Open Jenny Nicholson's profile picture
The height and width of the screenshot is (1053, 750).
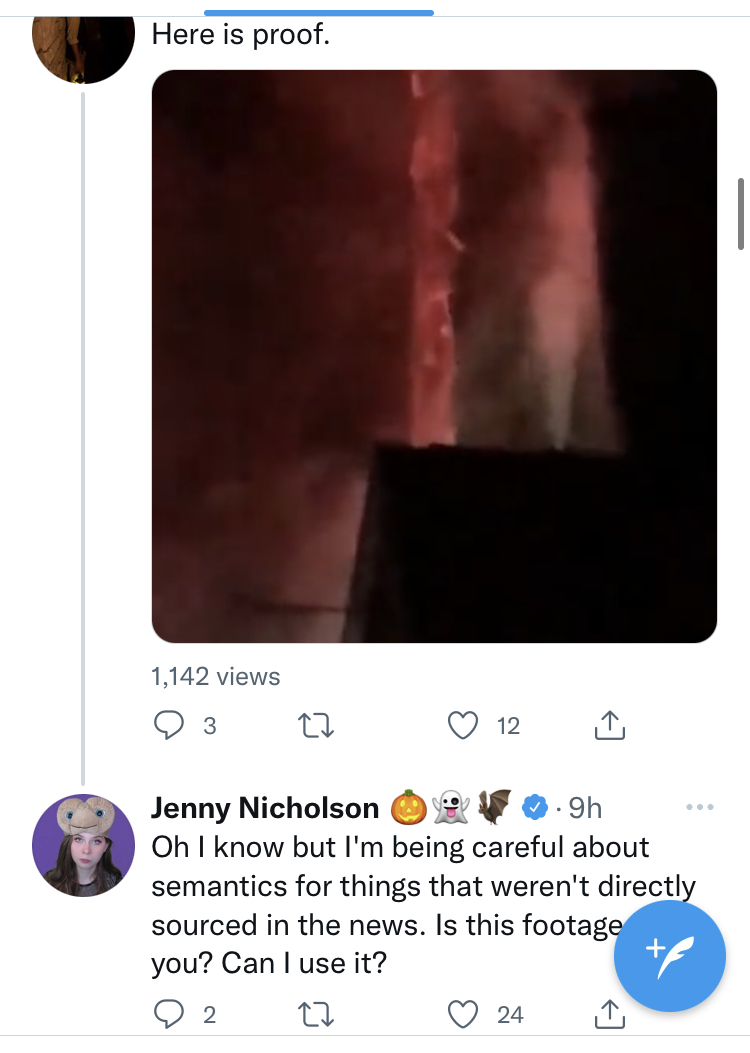pyautogui.click(x=83, y=845)
